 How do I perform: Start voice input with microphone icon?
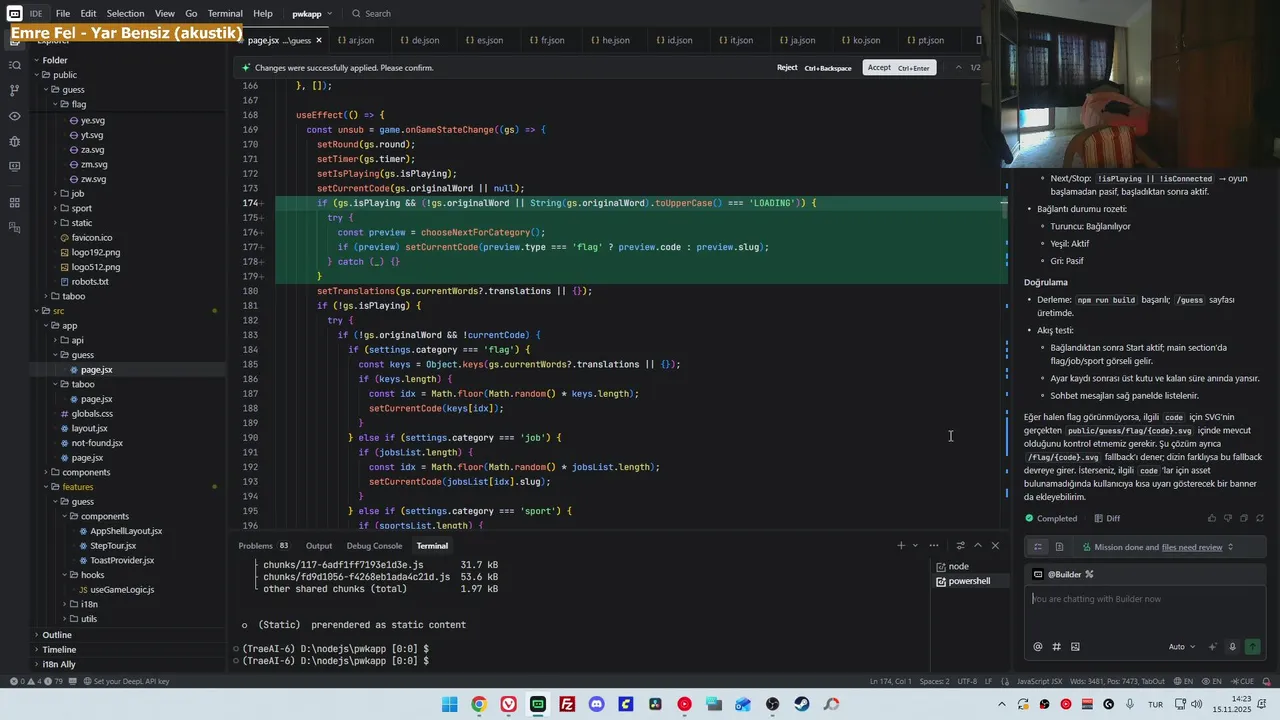coord(1232,647)
